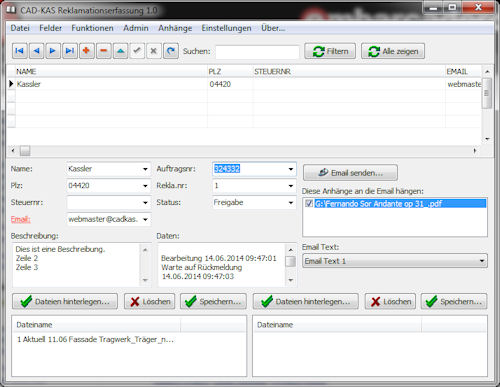Click the Suchen search input field
This screenshot has height=387, width=500.
257,52
